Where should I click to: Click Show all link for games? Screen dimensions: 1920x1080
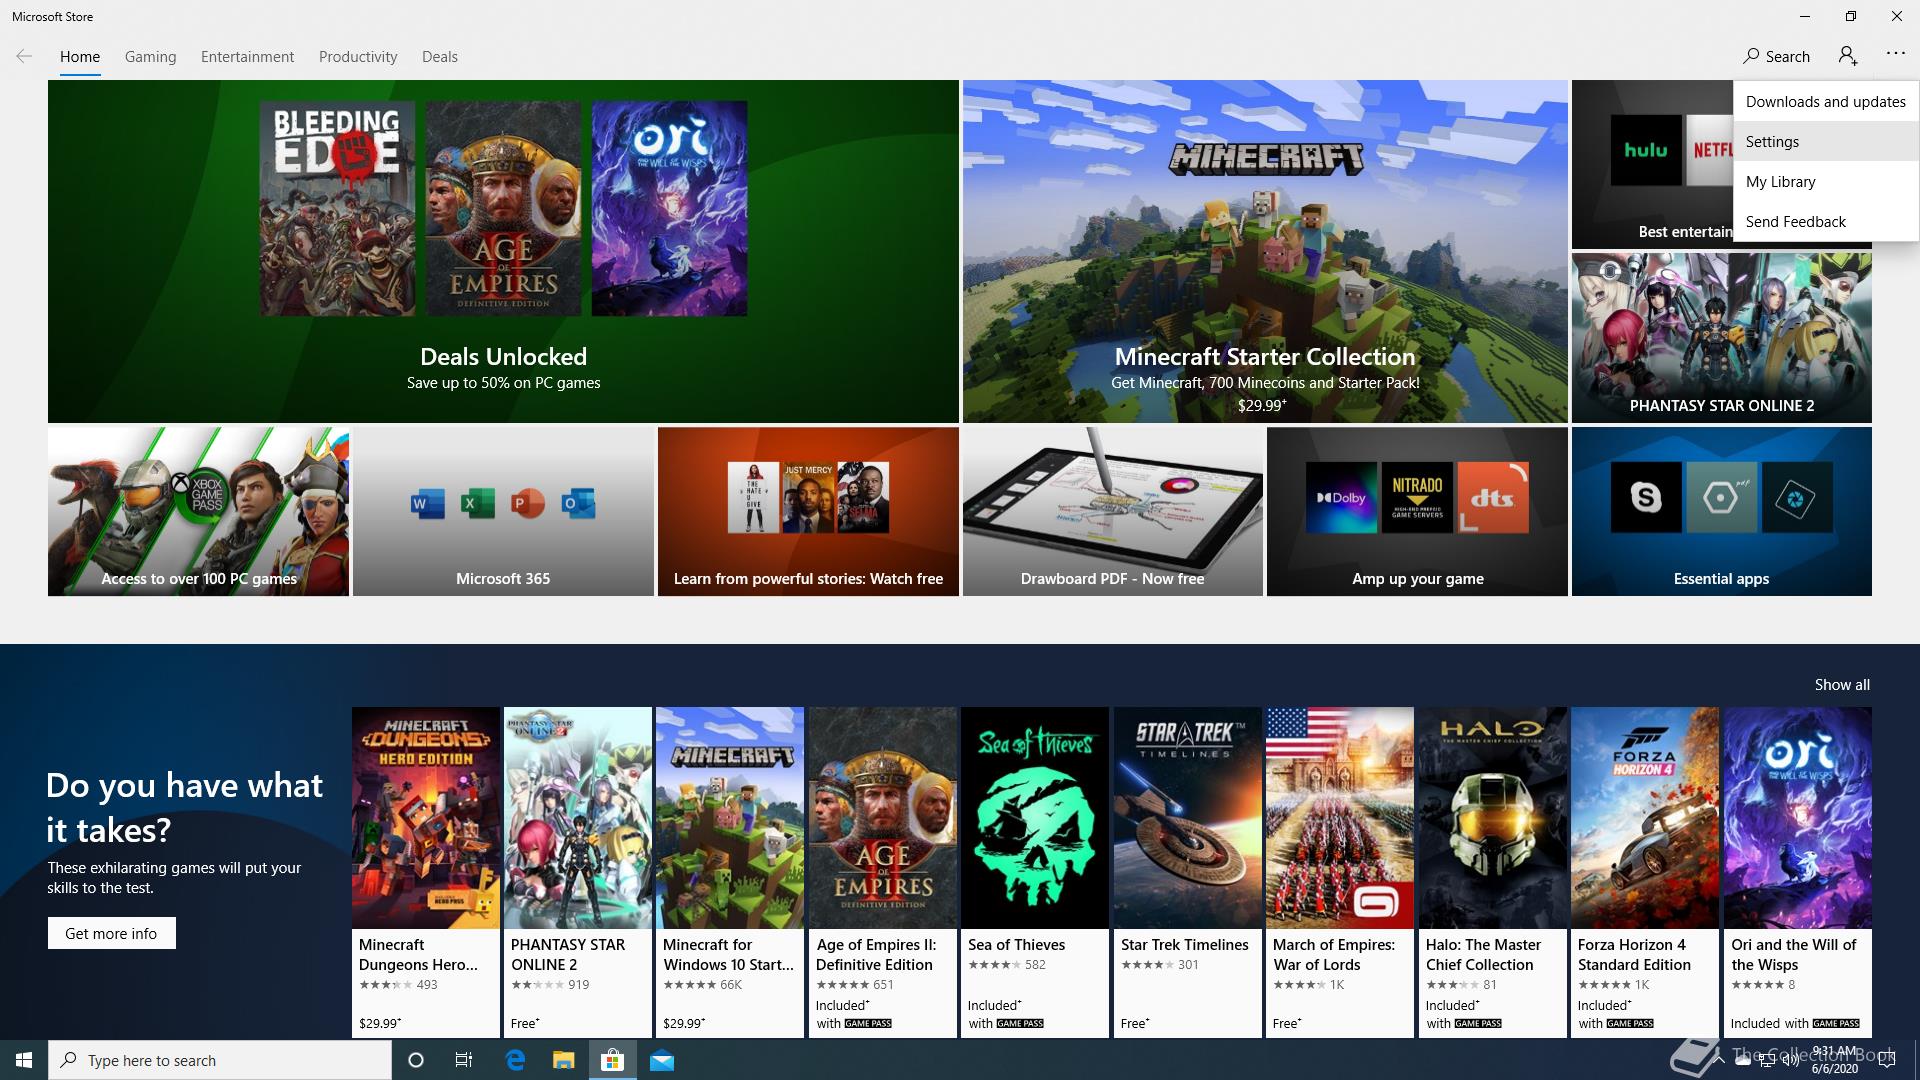click(x=1842, y=685)
